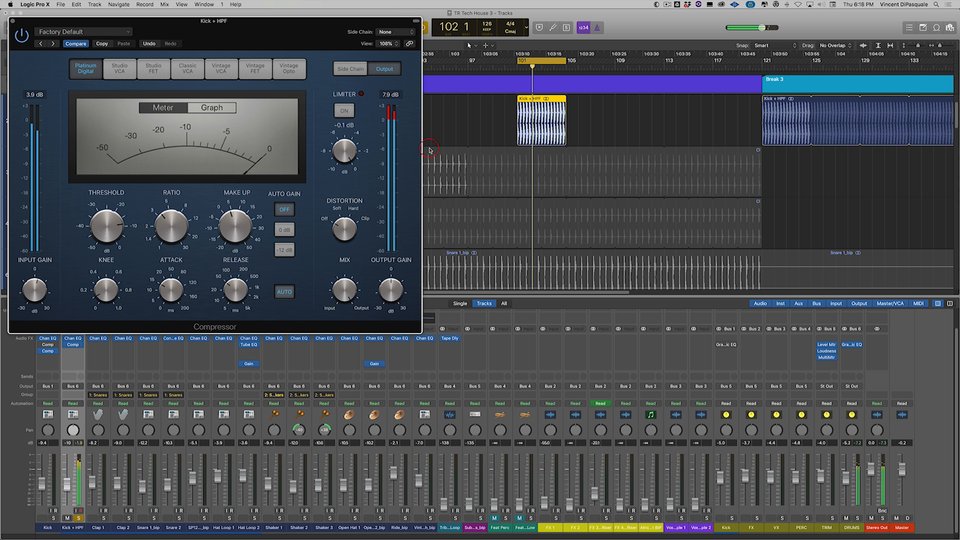Toggle Auto Gain OFF button
The height and width of the screenshot is (540, 960).
[x=284, y=209]
